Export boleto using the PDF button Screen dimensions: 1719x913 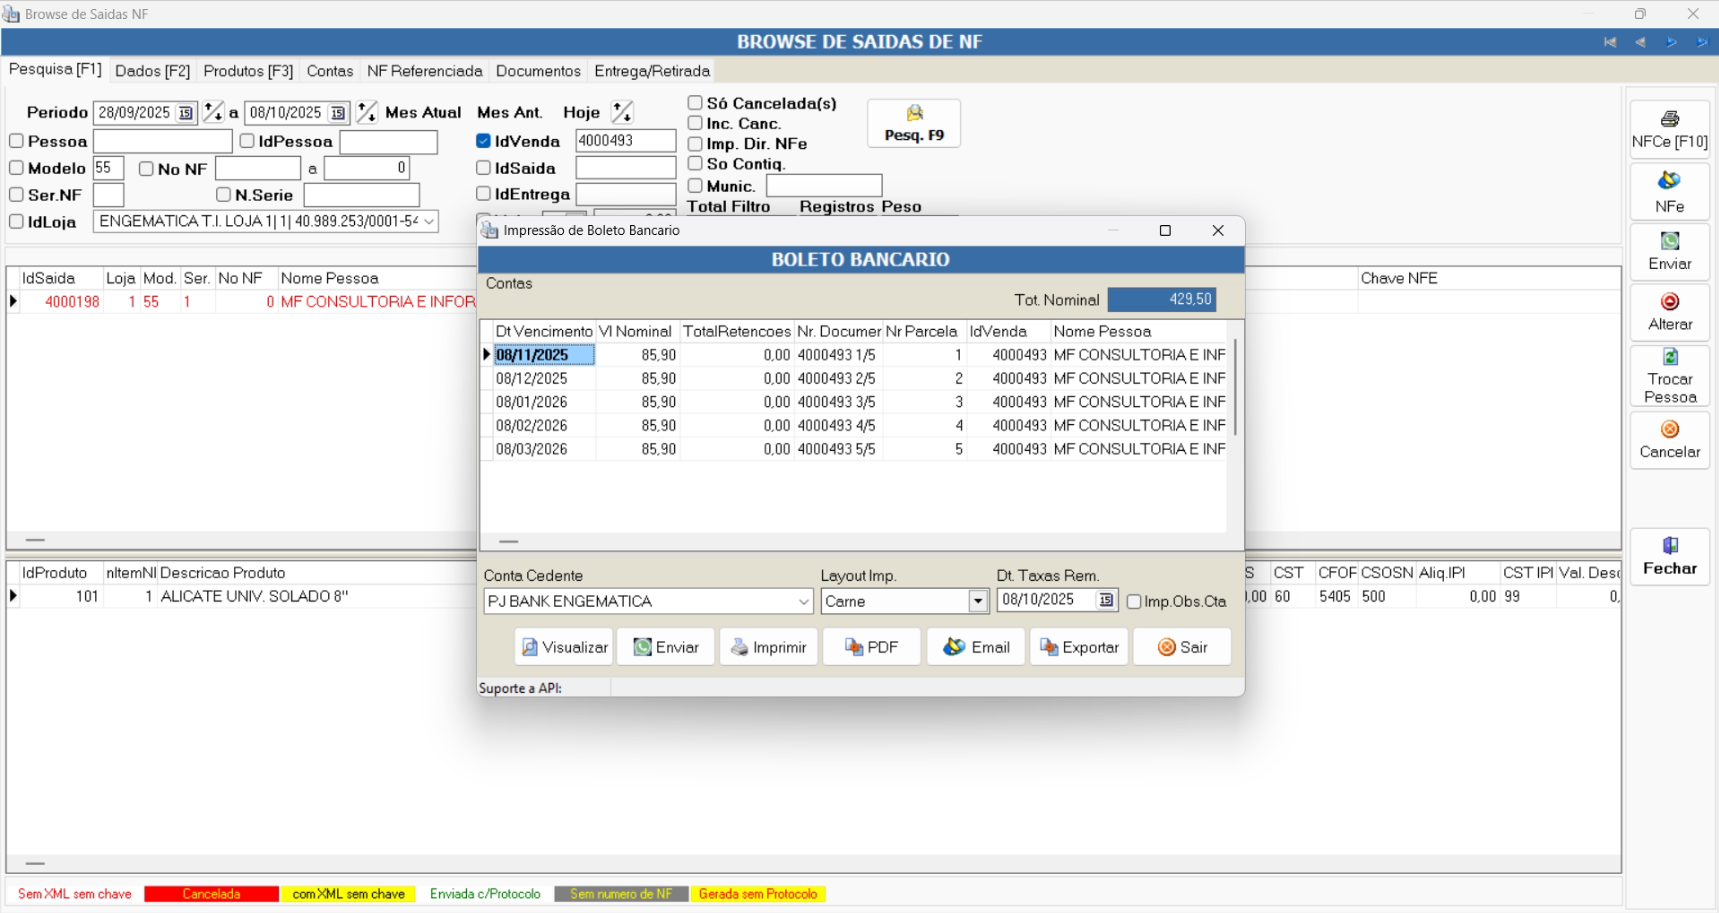tap(871, 647)
